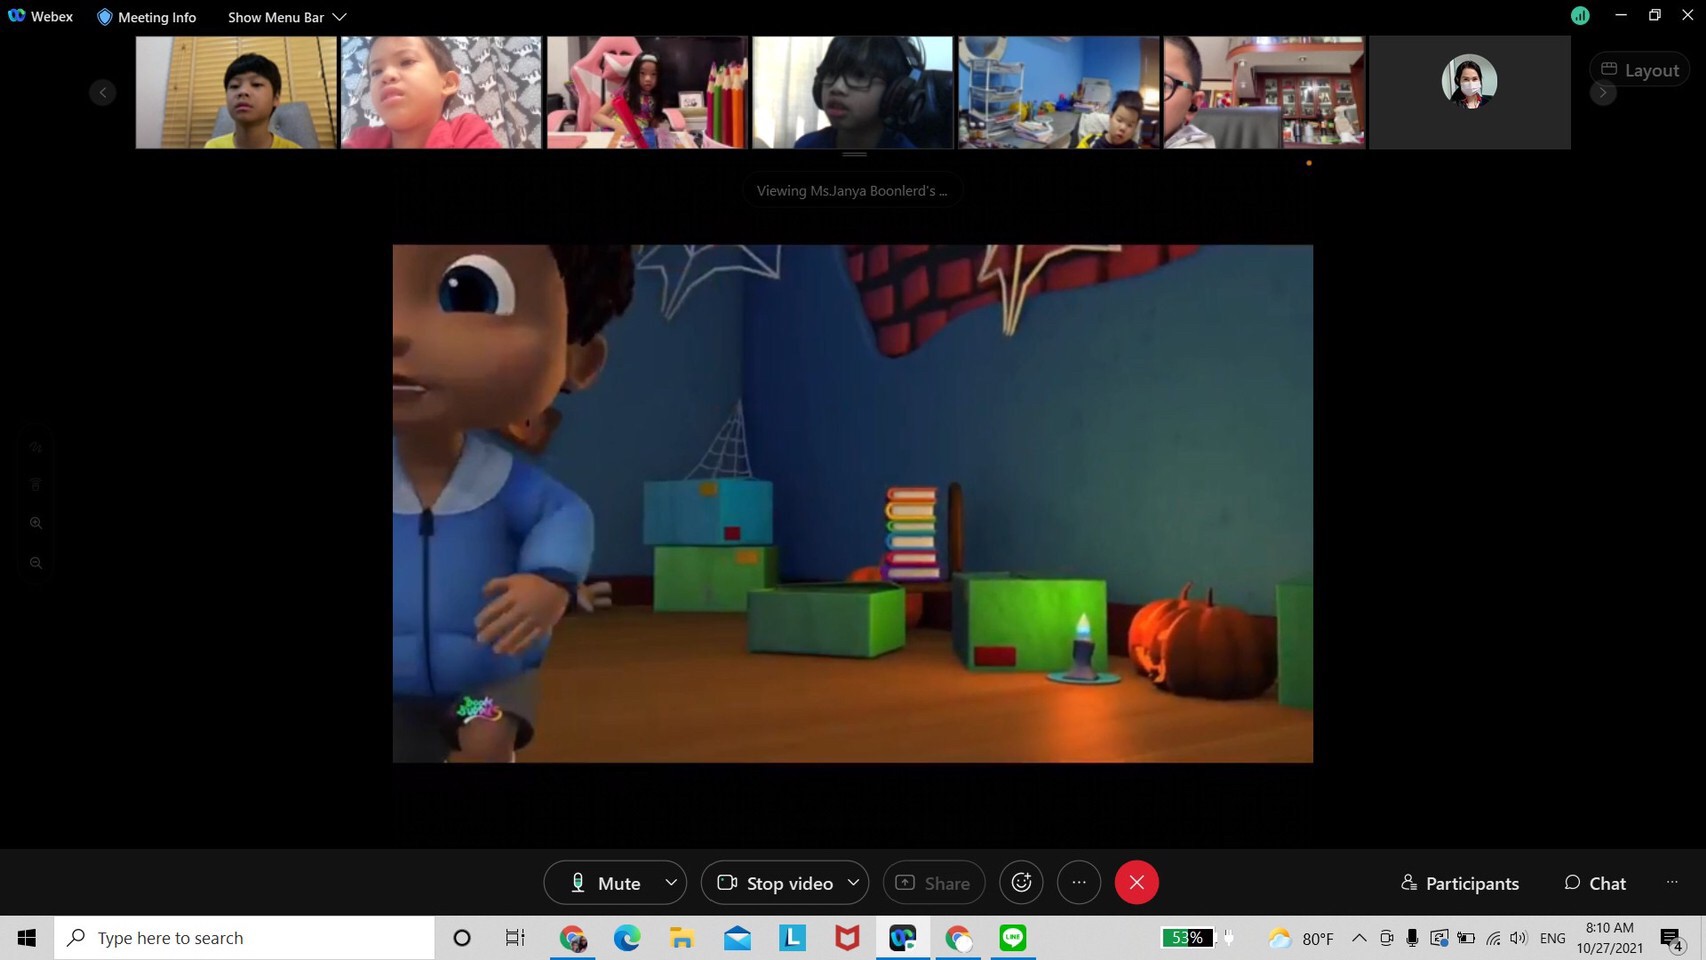Open Microsoft Edge from taskbar
The image size is (1706, 960).
(627, 938)
